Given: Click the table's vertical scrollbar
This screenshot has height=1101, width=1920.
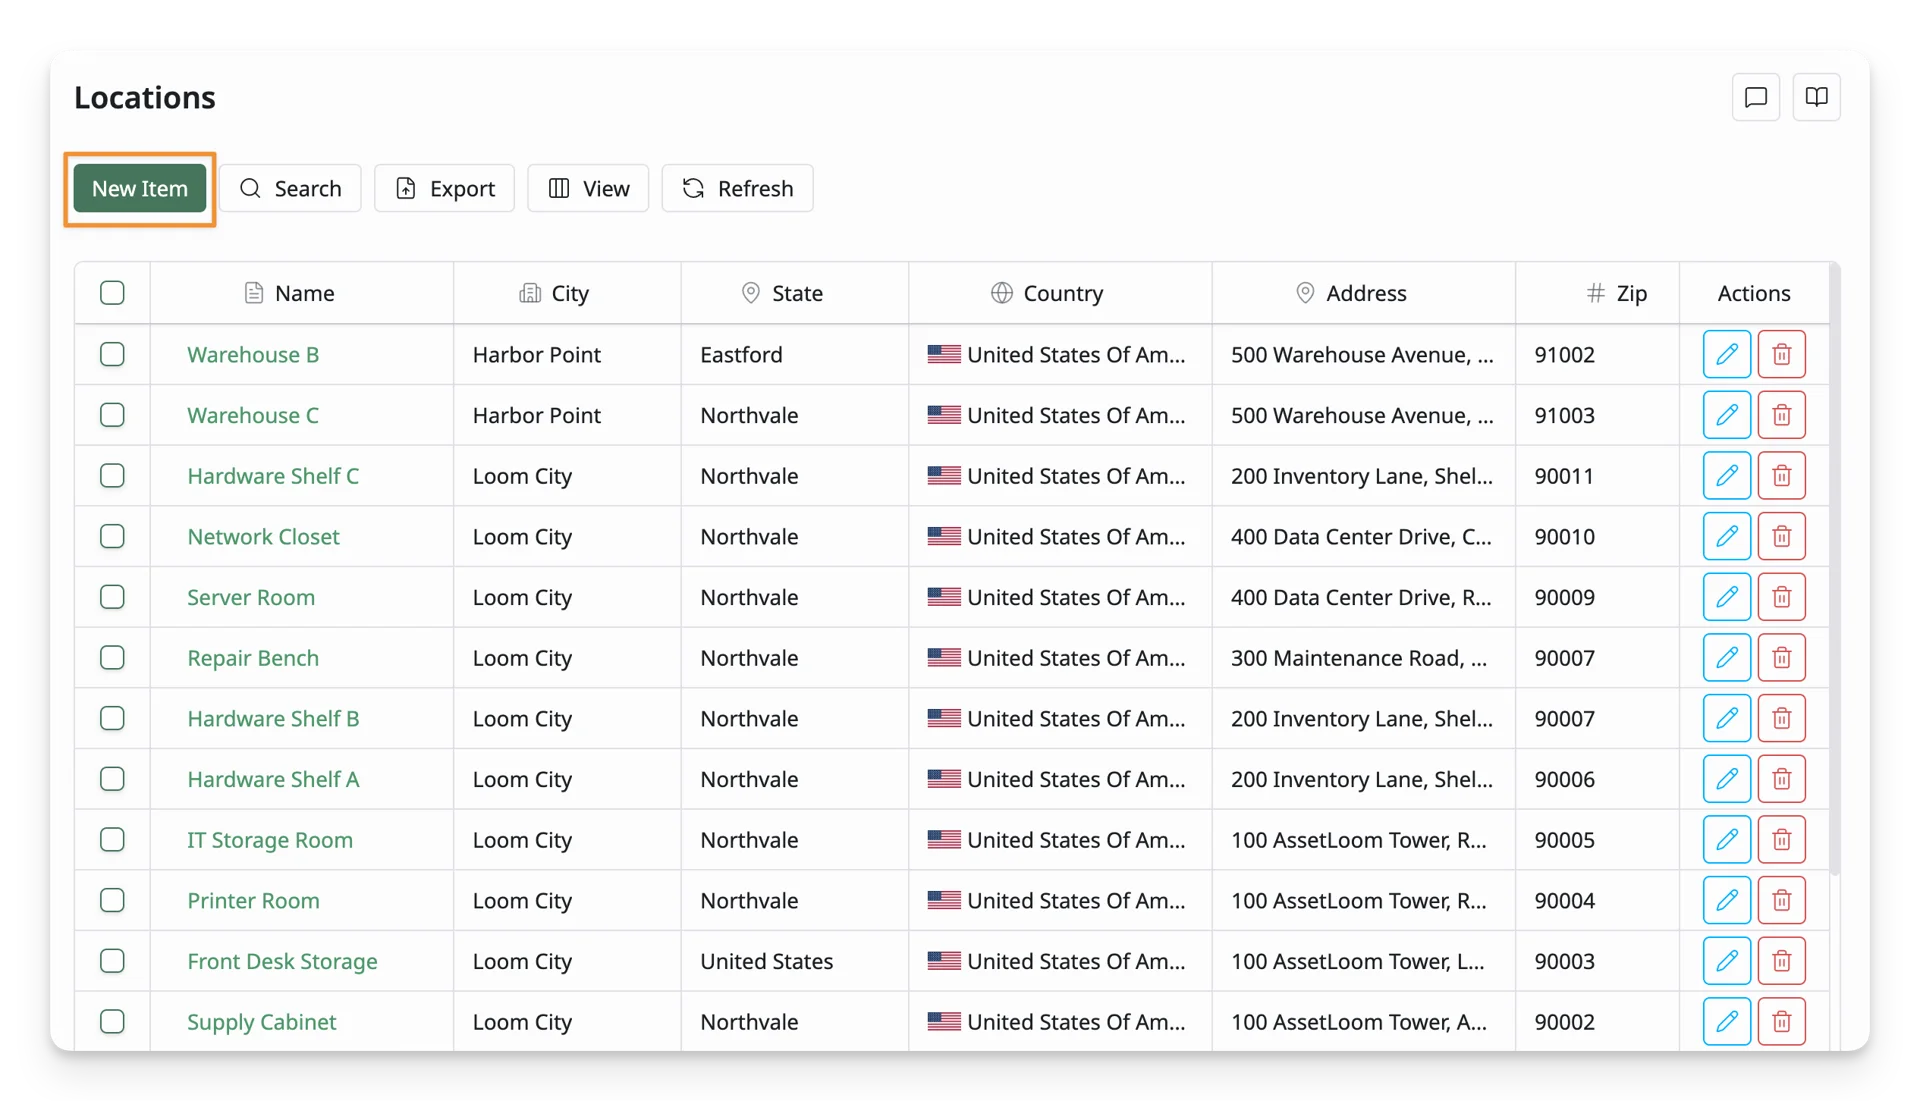Looking at the screenshot, I should [x=1834, y=570].
